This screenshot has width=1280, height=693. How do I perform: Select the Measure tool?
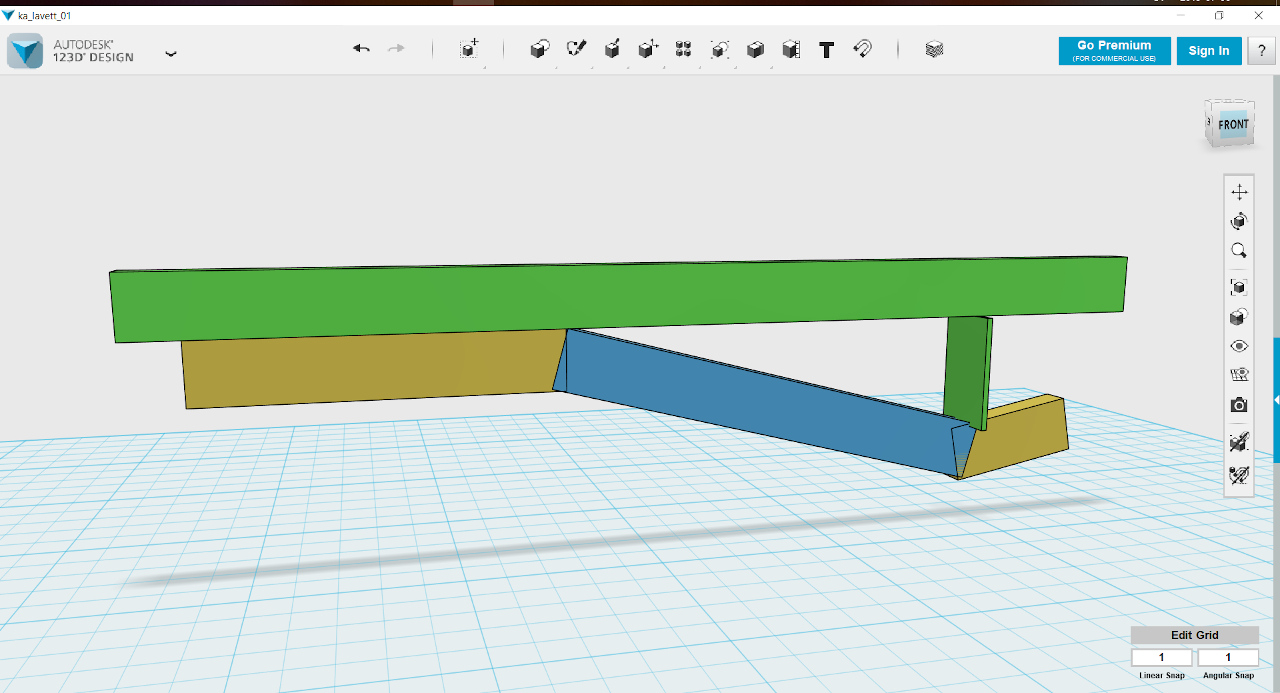click(x=791, y=49)
